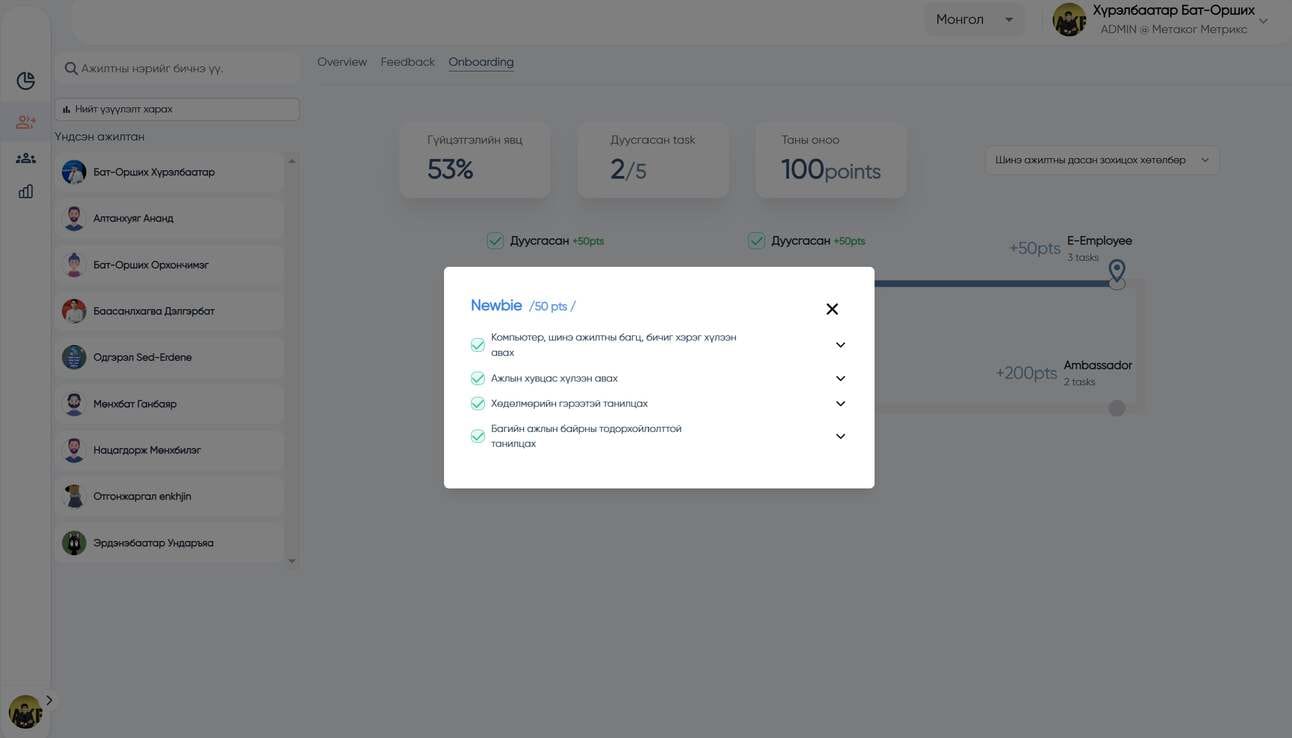
Task: Expand the Ажлын хувцас хүлээн авах task
Action: click(840, 379)
